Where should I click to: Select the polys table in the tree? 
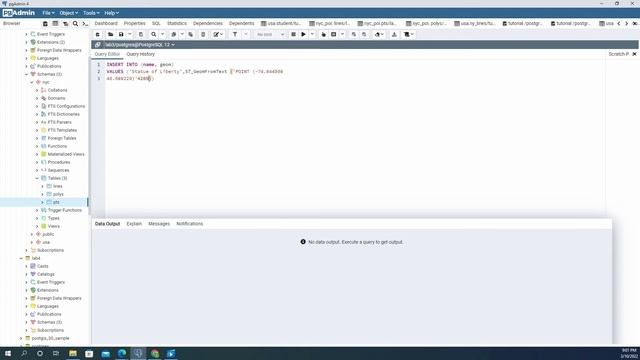click(58, 194)
